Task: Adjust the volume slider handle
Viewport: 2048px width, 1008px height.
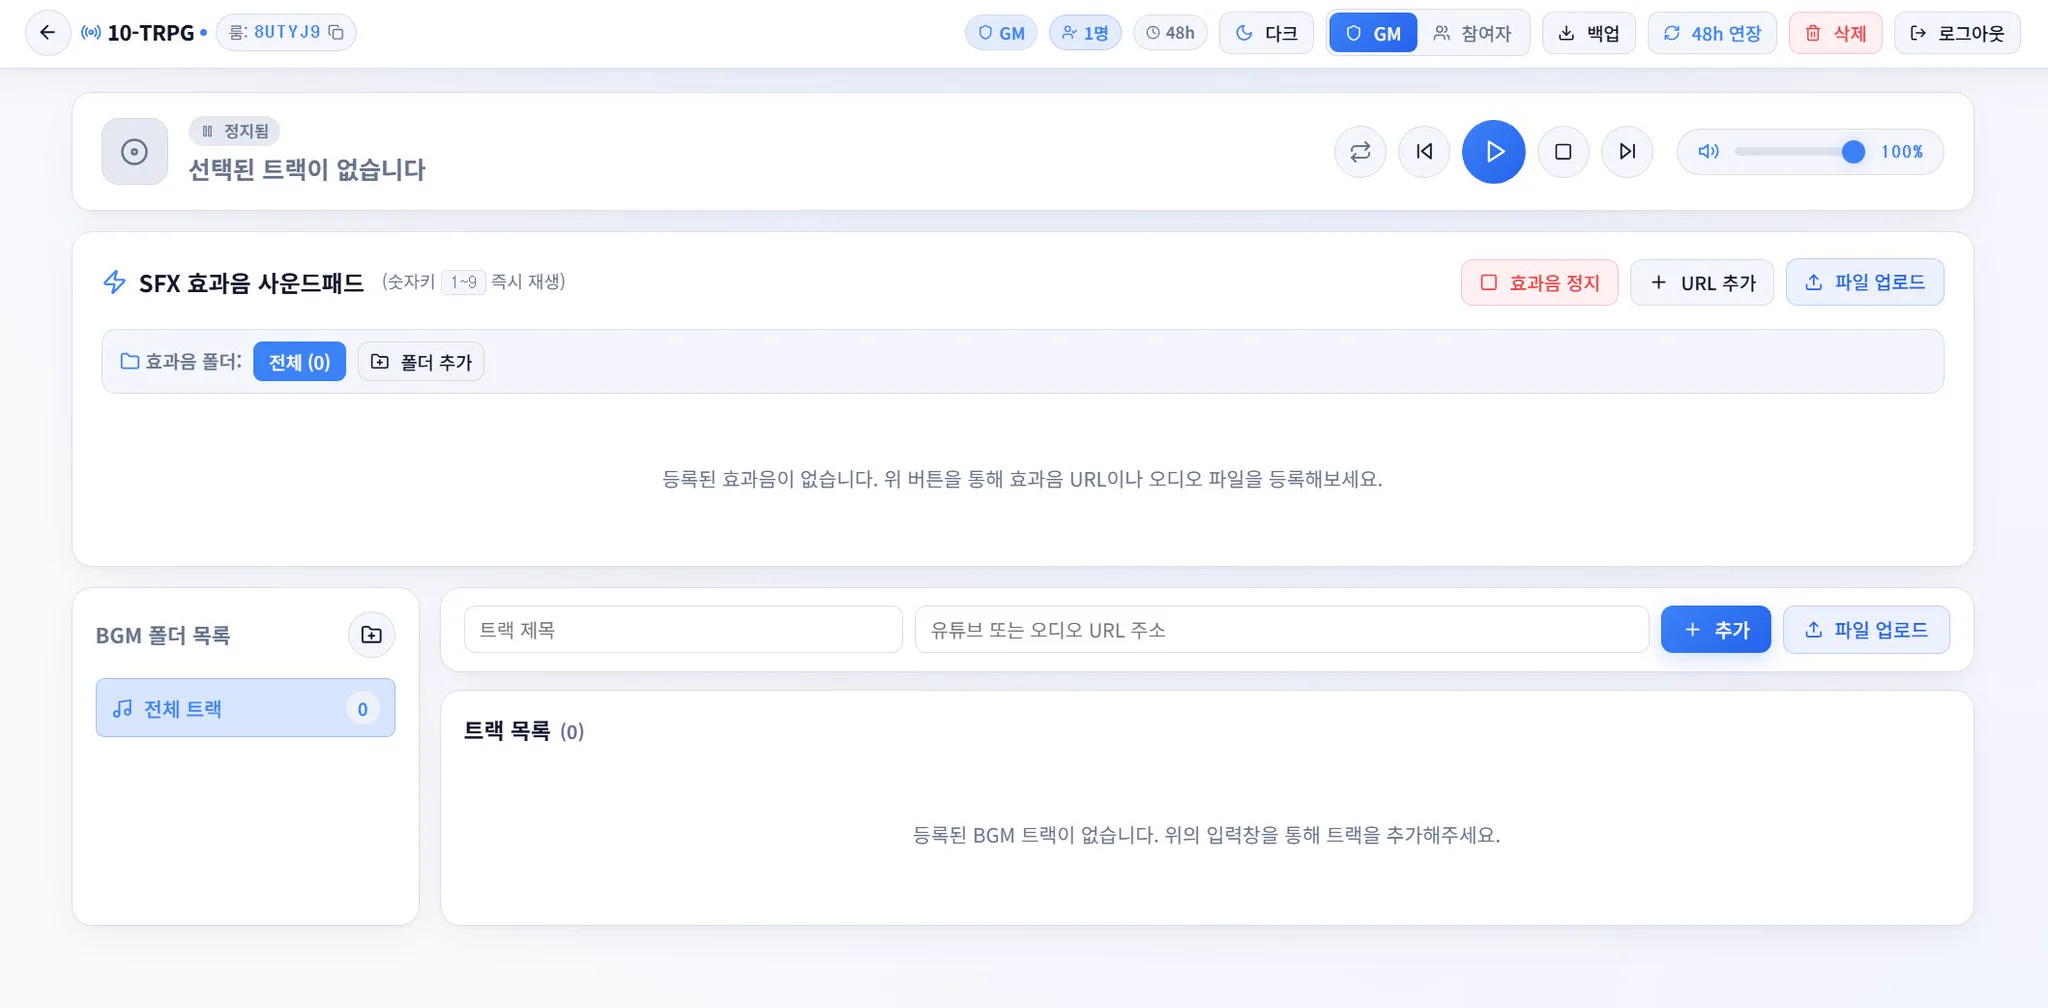Action: point(1853,152)
